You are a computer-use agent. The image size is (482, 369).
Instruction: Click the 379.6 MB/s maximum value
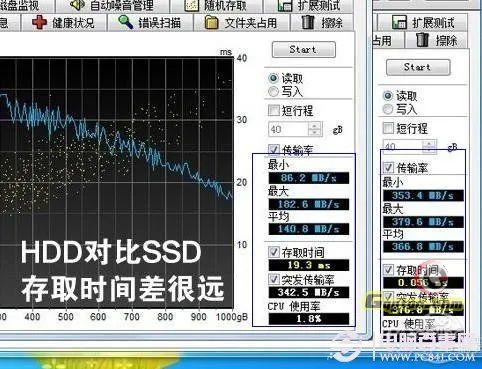click(423, 222)
